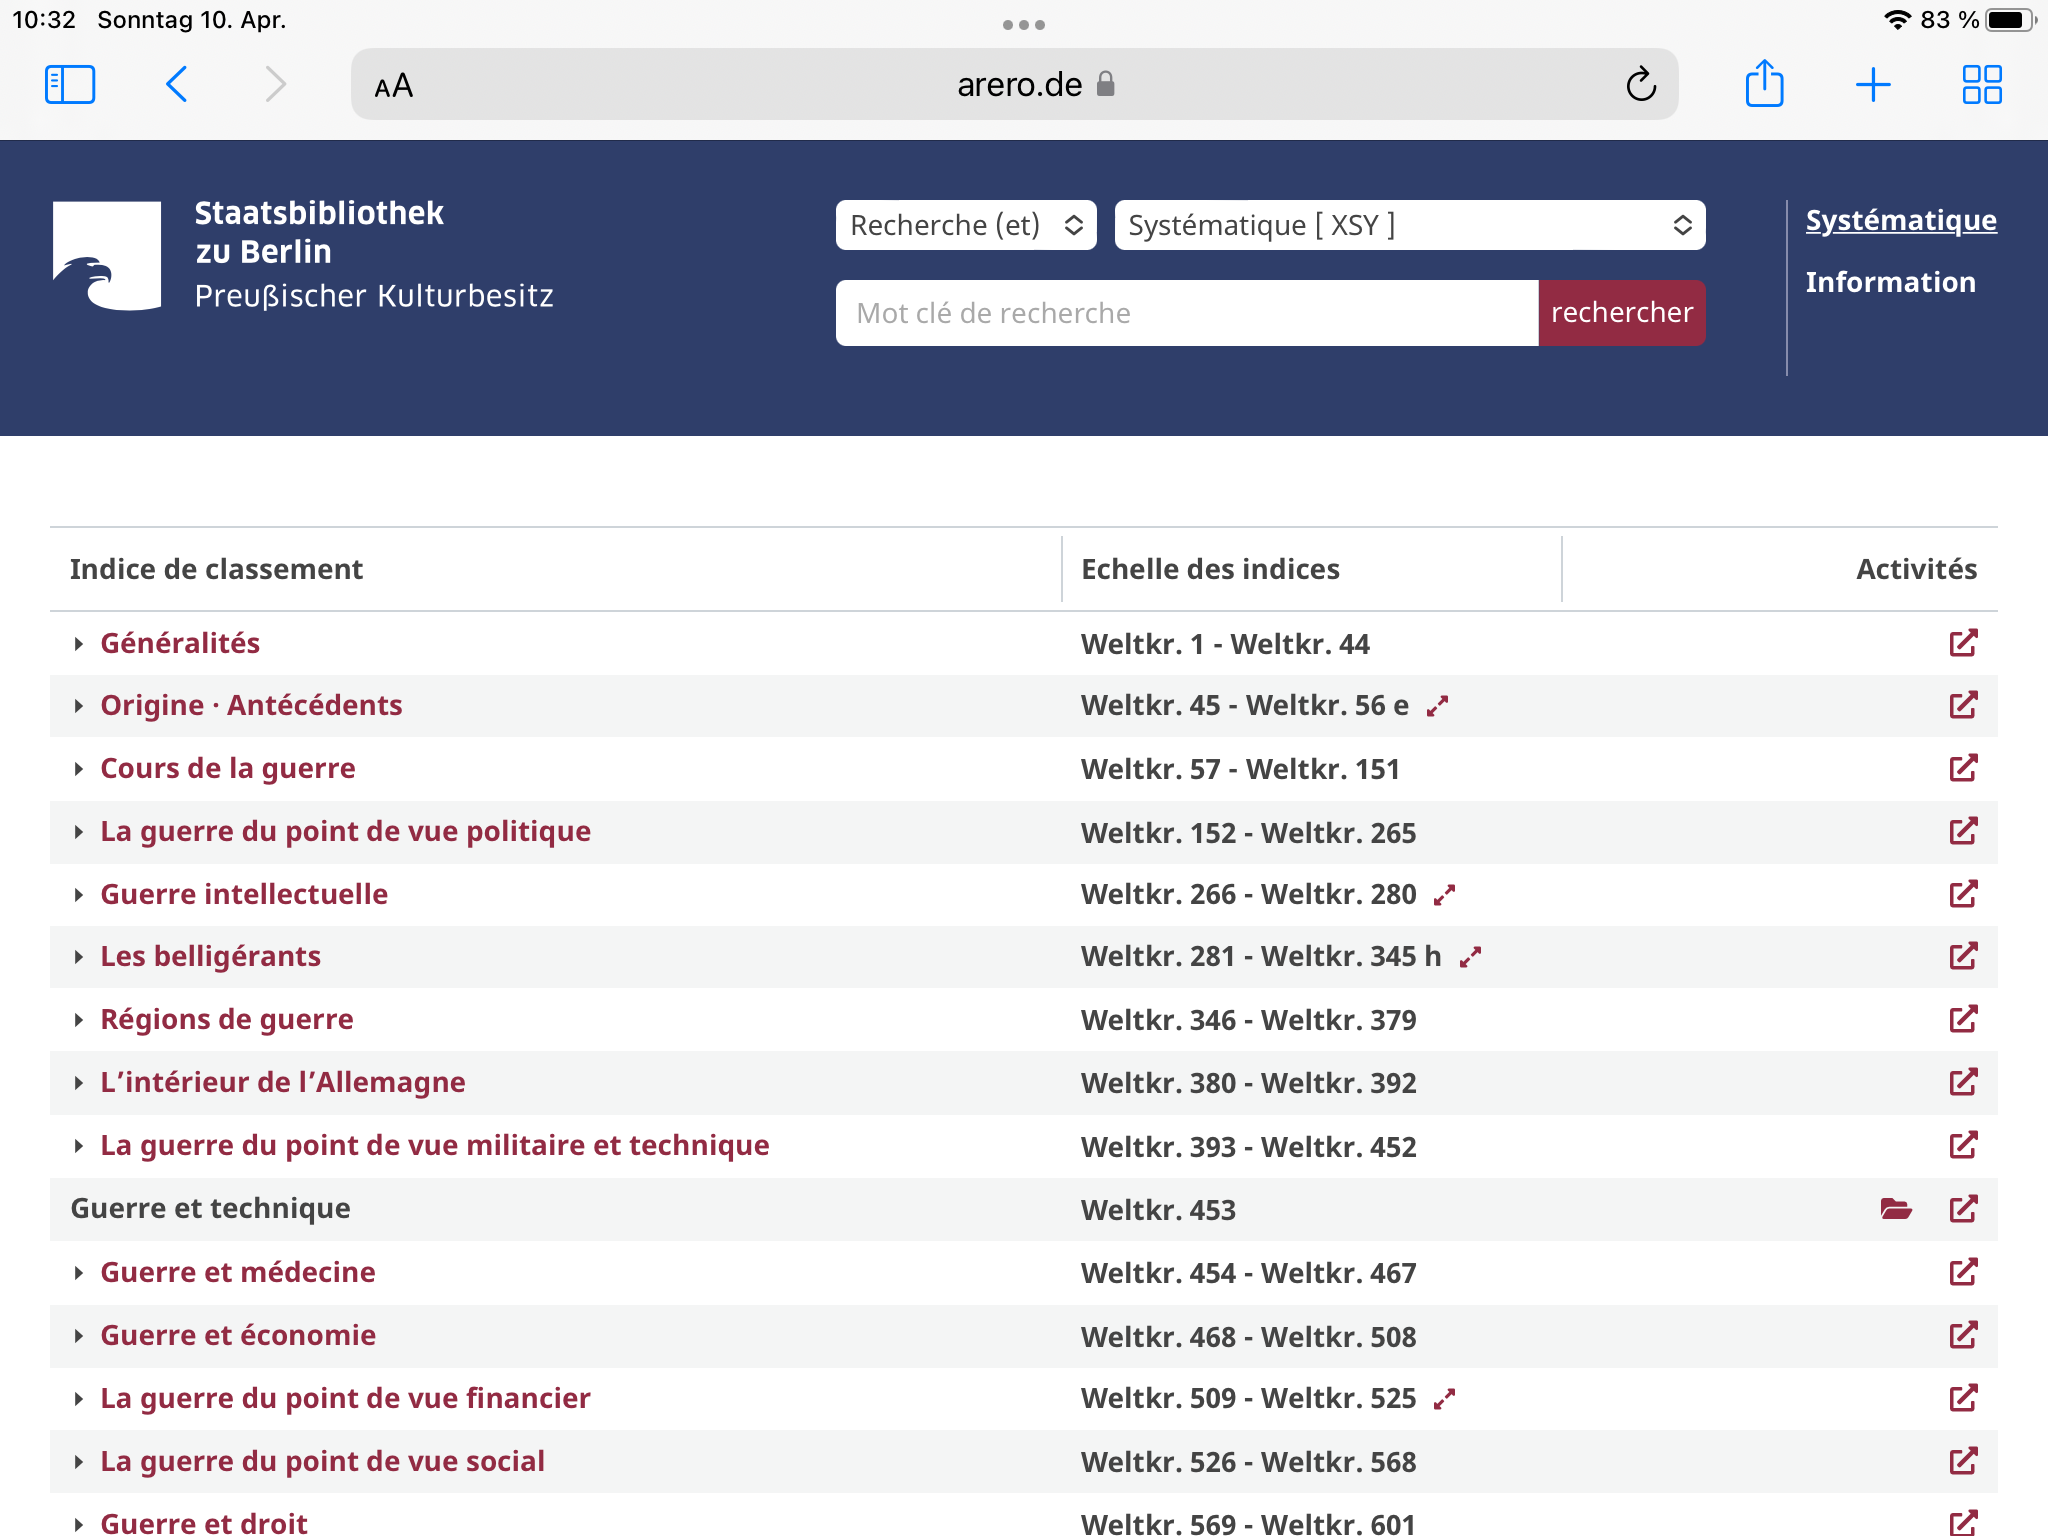Focus the Mot clé de recherche field

click(1186, 313)
